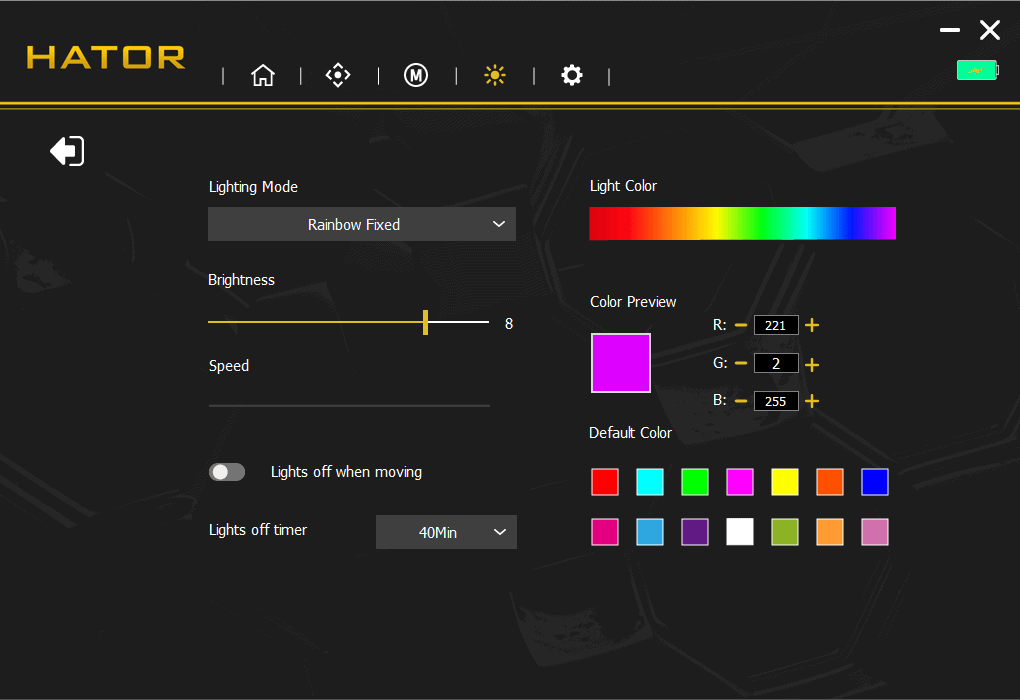Open the Lights off timer dropdown
This screenshot has height=700, width=1020.
point(446,532)
